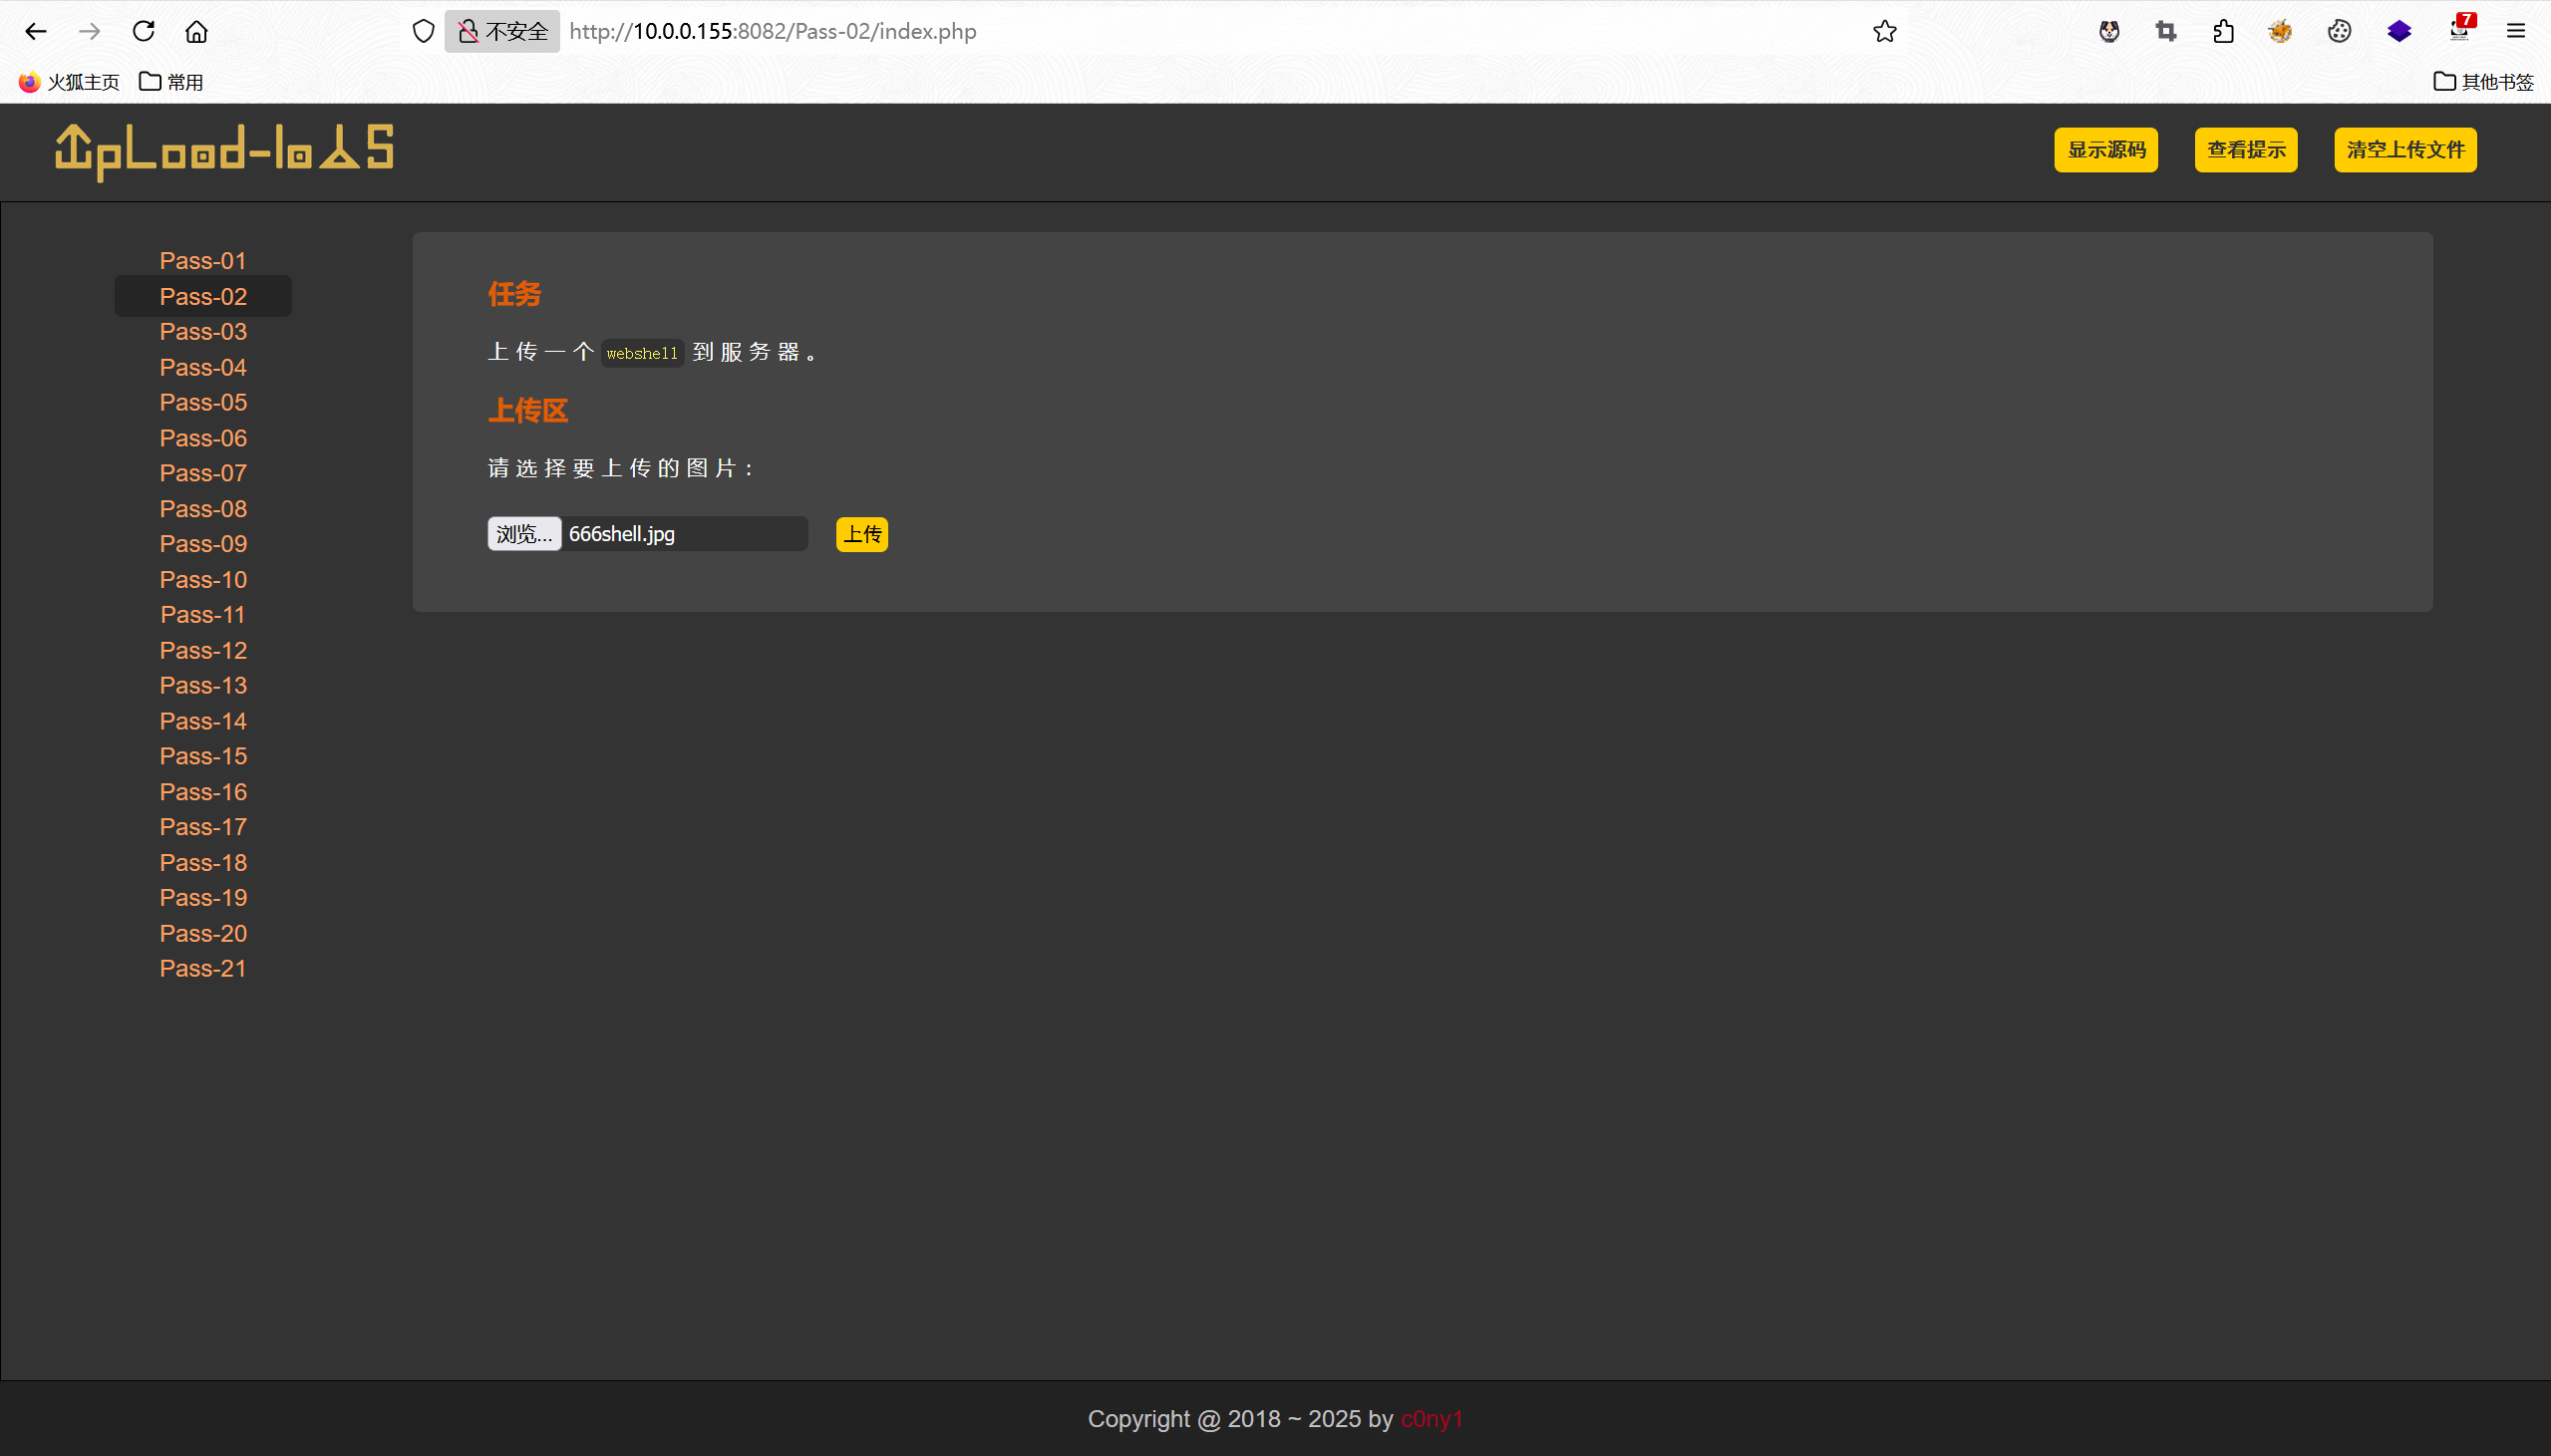
Task: Open the extensions puzzle-piece icon
Action: pos(2223,31)
